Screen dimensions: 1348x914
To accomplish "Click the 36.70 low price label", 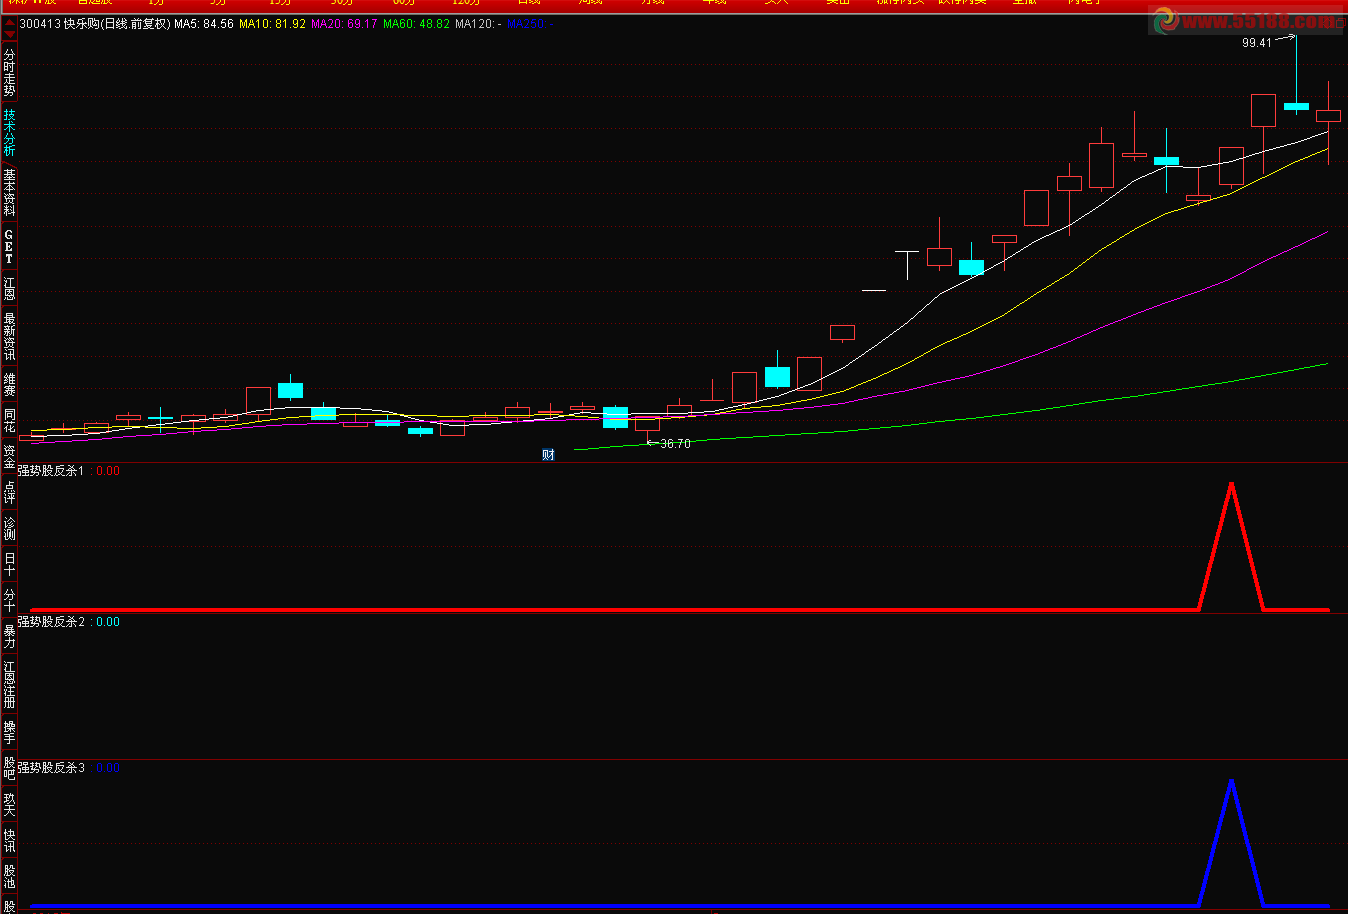I will click(675, 444).
